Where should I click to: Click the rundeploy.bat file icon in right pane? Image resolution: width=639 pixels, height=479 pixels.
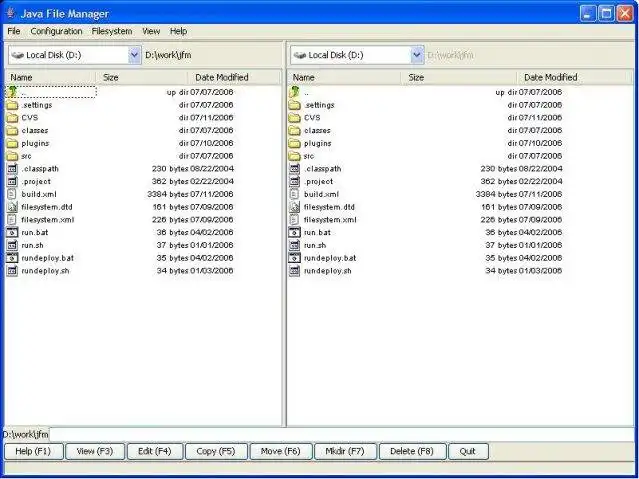click(x=295, y=258)
